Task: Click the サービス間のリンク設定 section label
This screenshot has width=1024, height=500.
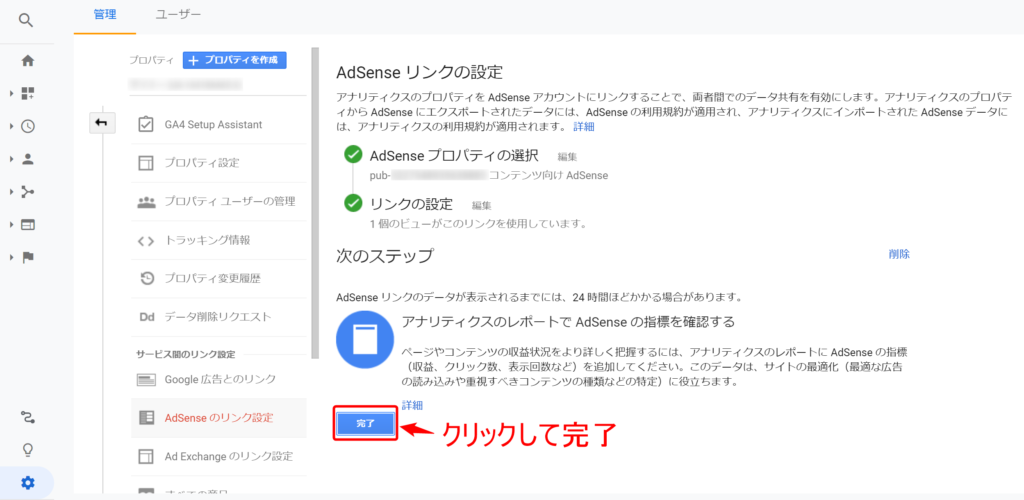Action: click(185, 354)
